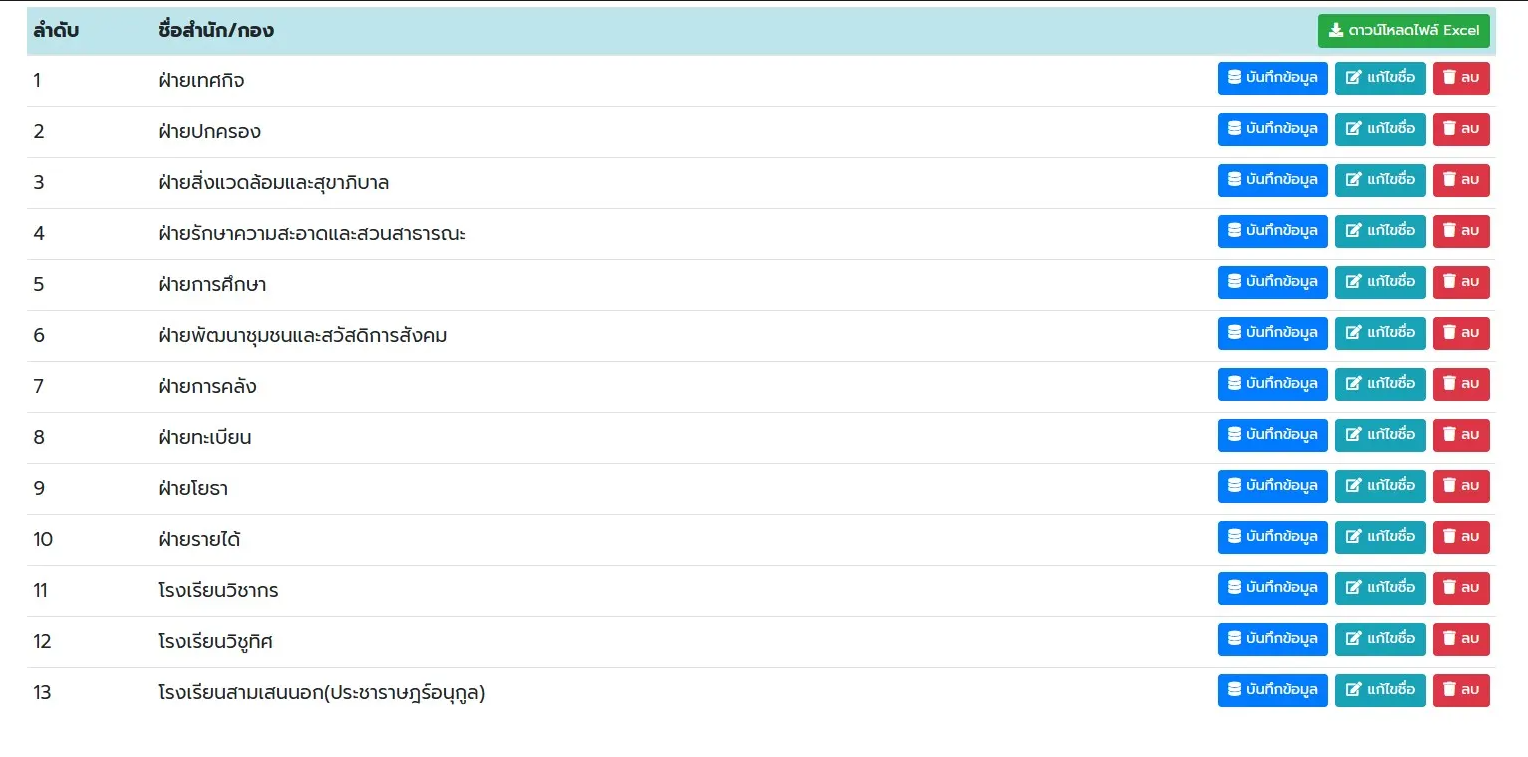Delete the โรงเรียนวิชากร row
Viewport: 1528px width, 757px height.
[1461, 588]
